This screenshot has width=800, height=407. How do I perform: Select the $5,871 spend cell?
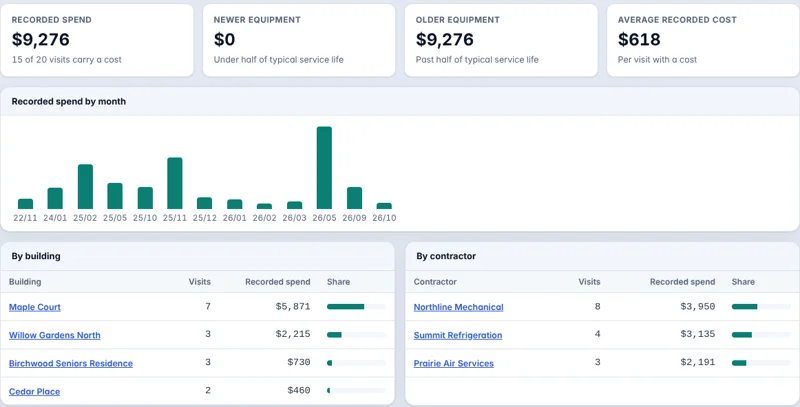point(293,307)
